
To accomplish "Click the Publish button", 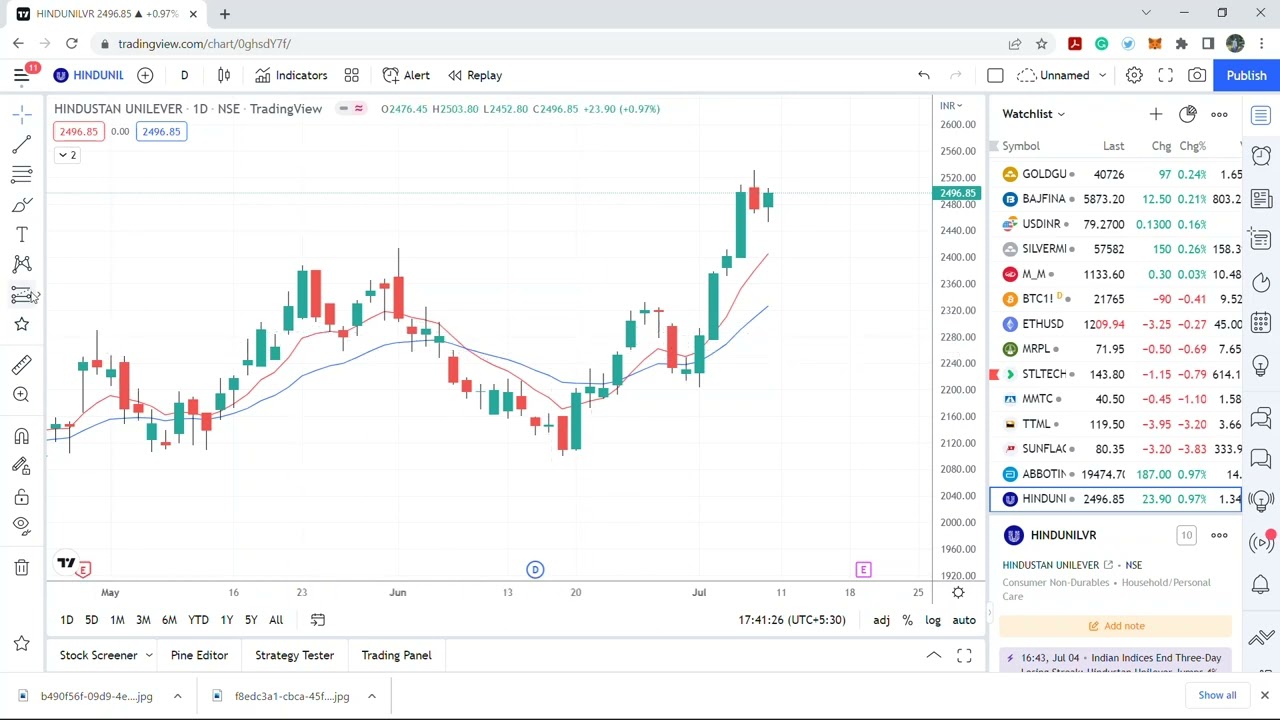I will coord(1246,75).
